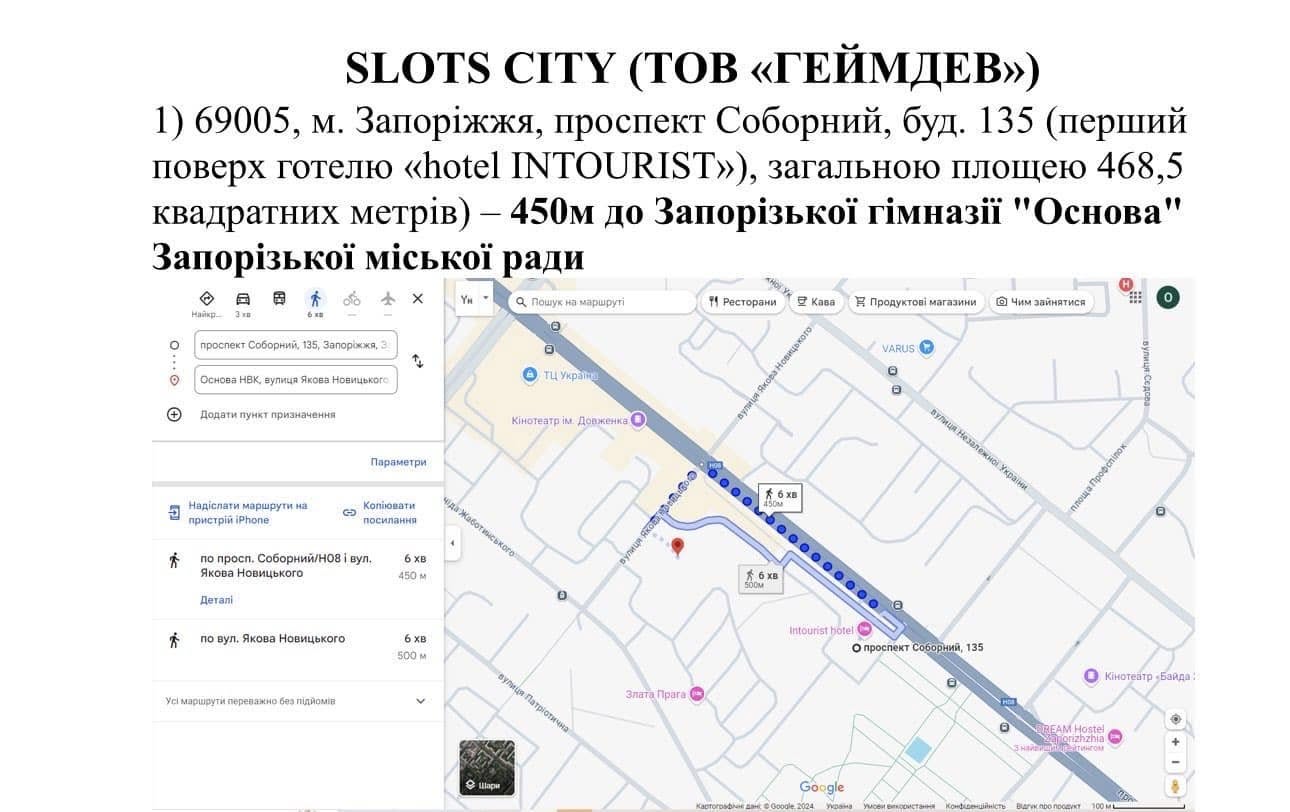Viewport: 1290px width, 812px height.
Task: Click the 6 хв 500м route label
Action: (761, 578)
